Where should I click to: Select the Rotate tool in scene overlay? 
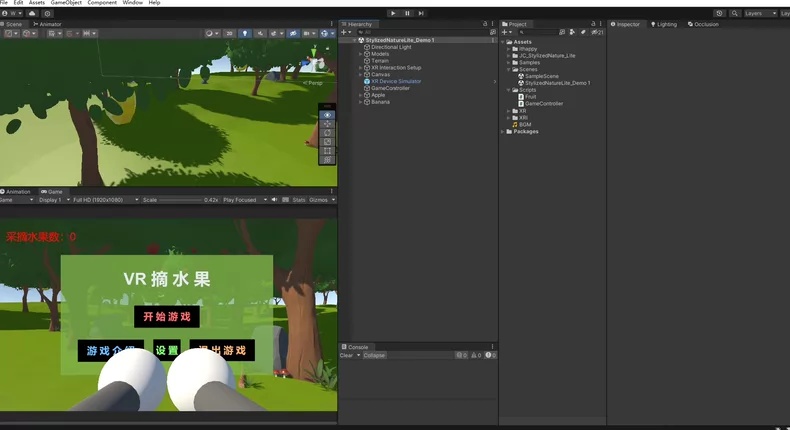coord(327,133)
